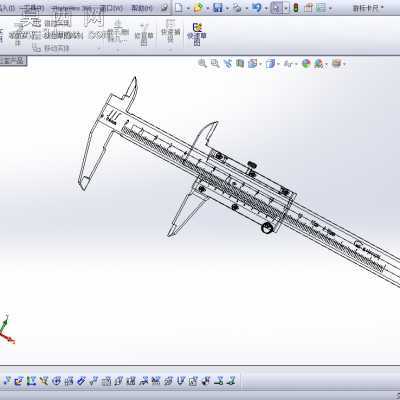This screenshot has width=400, height=400.
Task: Start Rapid Sketch (快速草图) tool
Action: click(197, 34)
